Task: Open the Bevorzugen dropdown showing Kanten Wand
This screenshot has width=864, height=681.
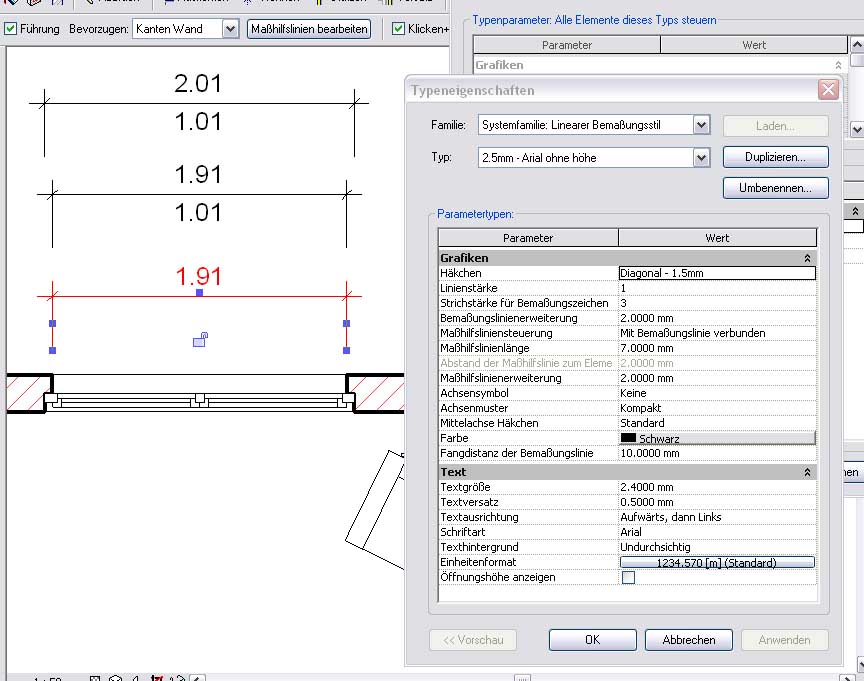Action: pos(230,29)
